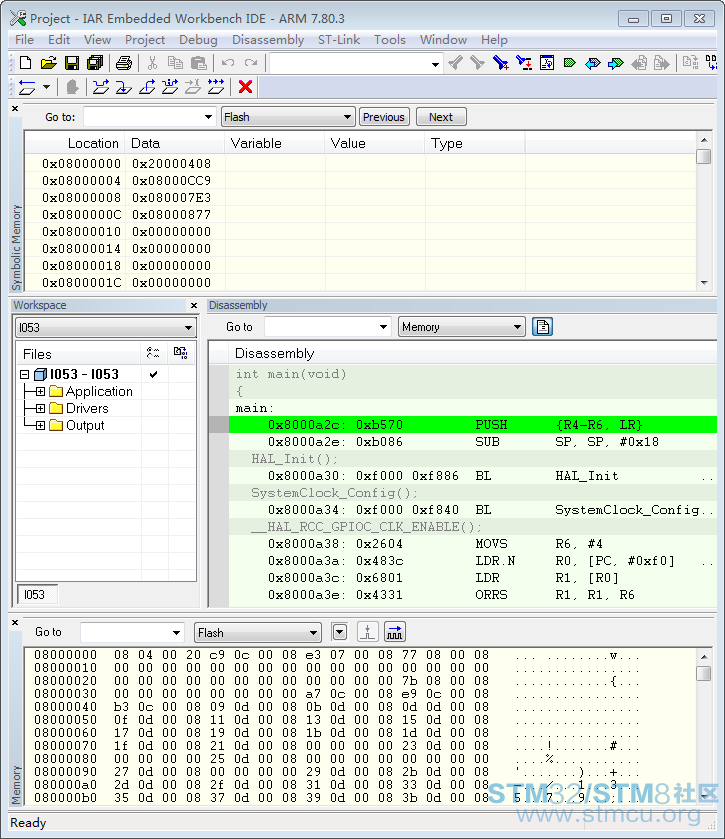Click the Save floppy disk icon

[x=72, y=63]
